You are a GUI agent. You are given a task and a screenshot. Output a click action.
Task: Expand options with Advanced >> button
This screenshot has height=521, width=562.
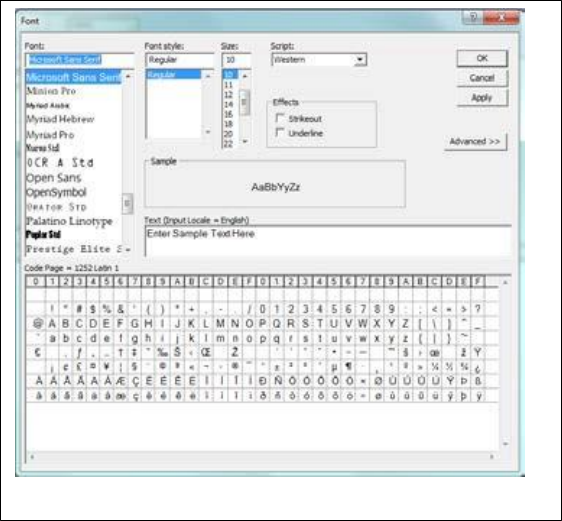tap(475, 142)
